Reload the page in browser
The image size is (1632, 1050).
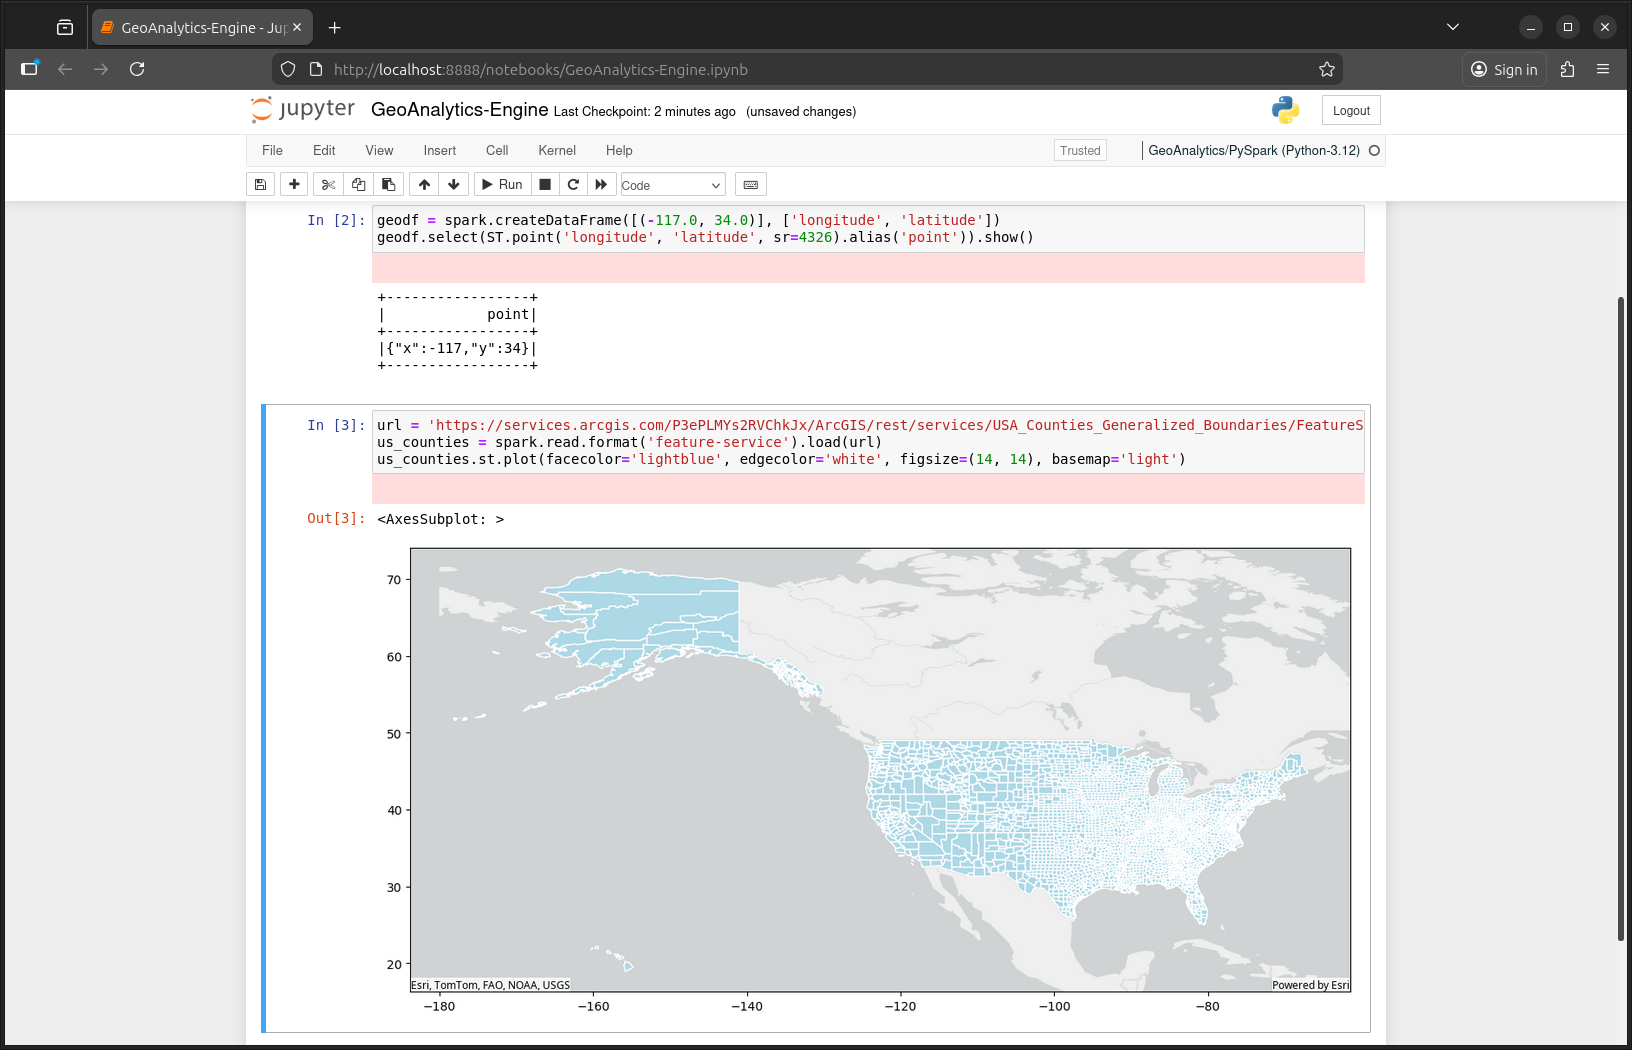coord(137,69)
